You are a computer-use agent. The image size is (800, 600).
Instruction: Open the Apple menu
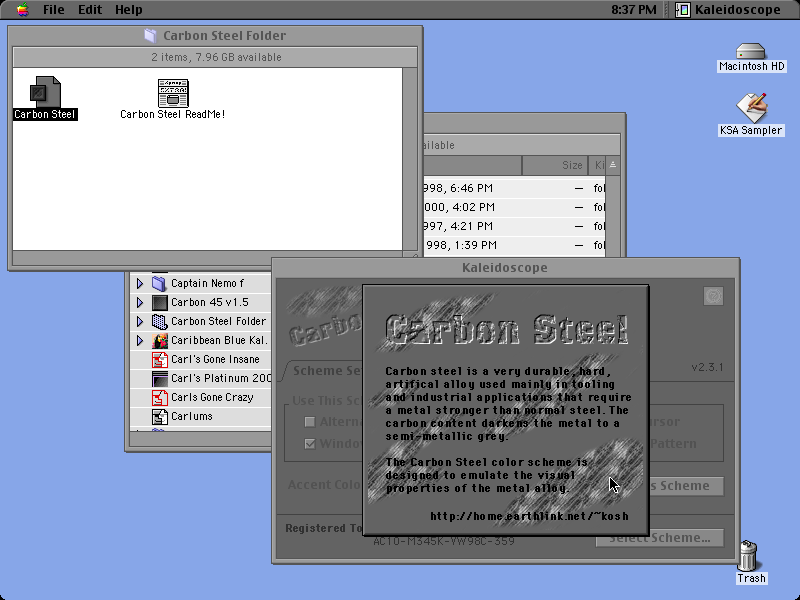(x=22, y=10)
